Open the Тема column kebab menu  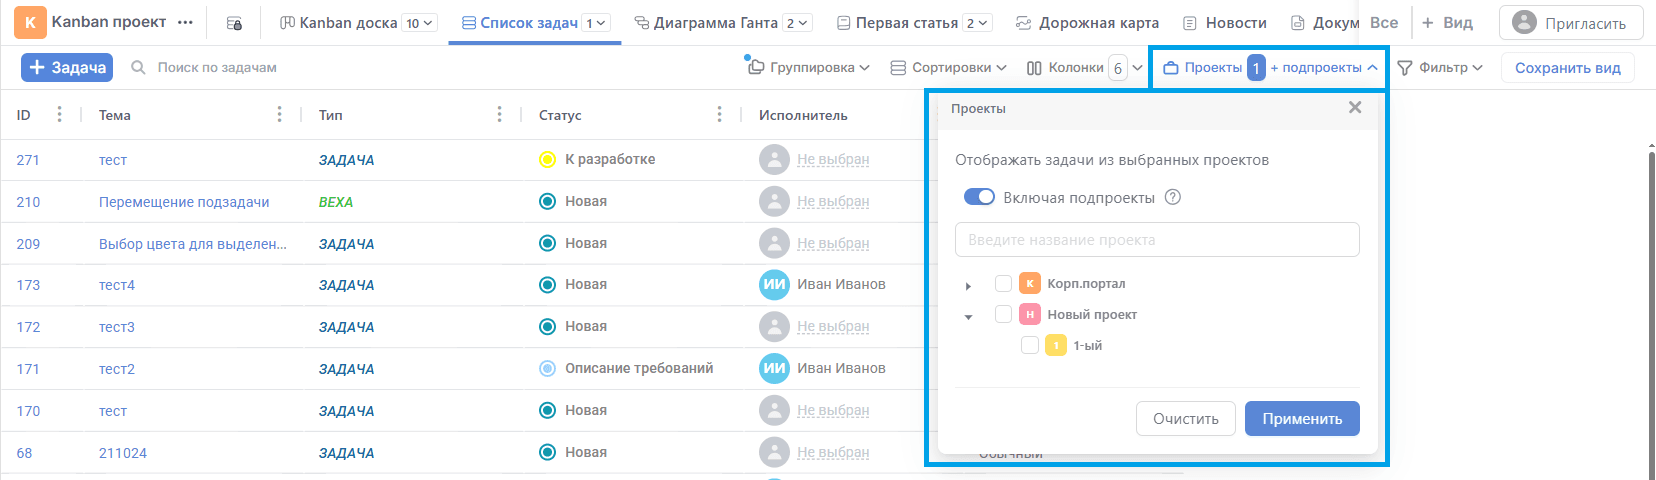(279, 115)
